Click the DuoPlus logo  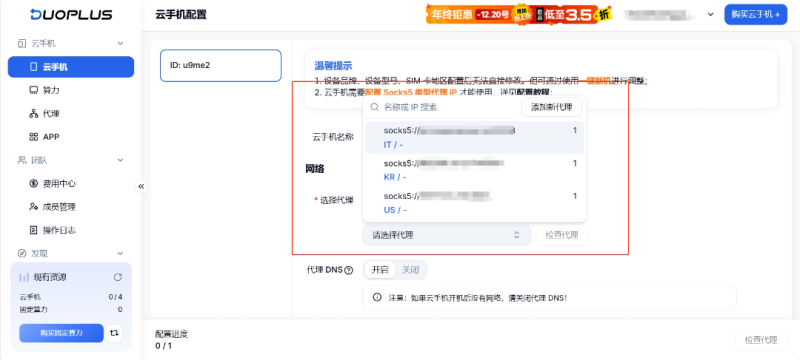[71, 14]
